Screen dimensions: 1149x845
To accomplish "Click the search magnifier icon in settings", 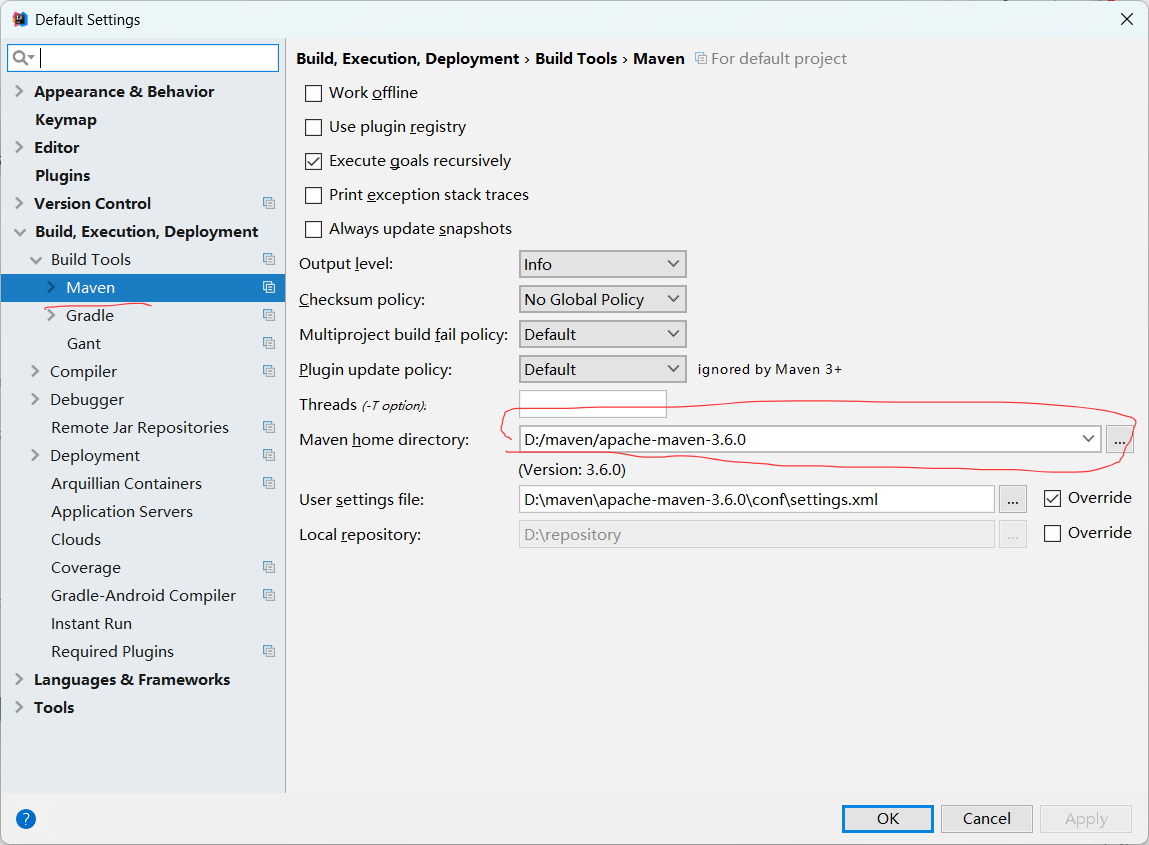I will click(23, 58).
